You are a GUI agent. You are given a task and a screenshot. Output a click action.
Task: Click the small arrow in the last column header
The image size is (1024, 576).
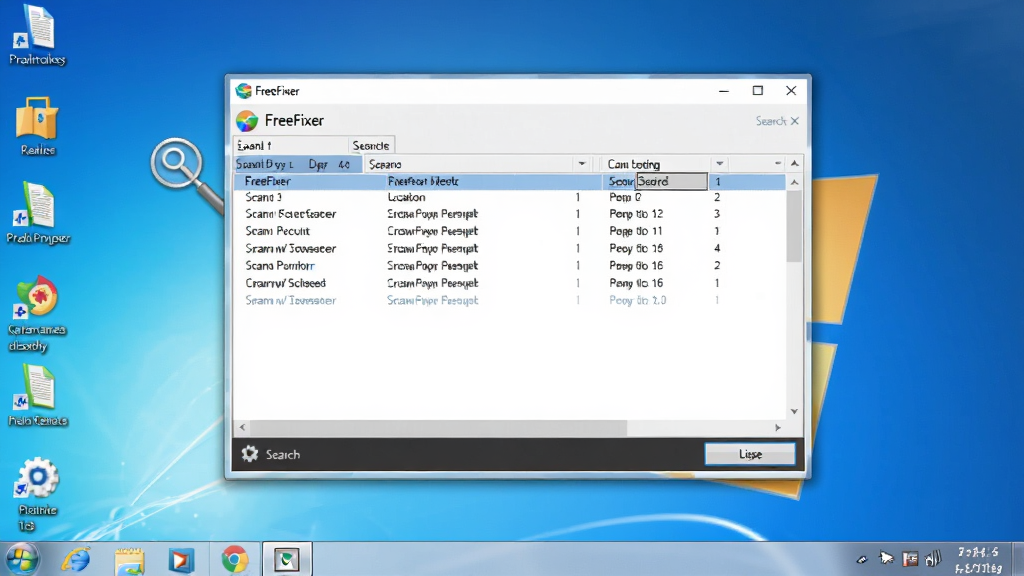click(778, 163)
